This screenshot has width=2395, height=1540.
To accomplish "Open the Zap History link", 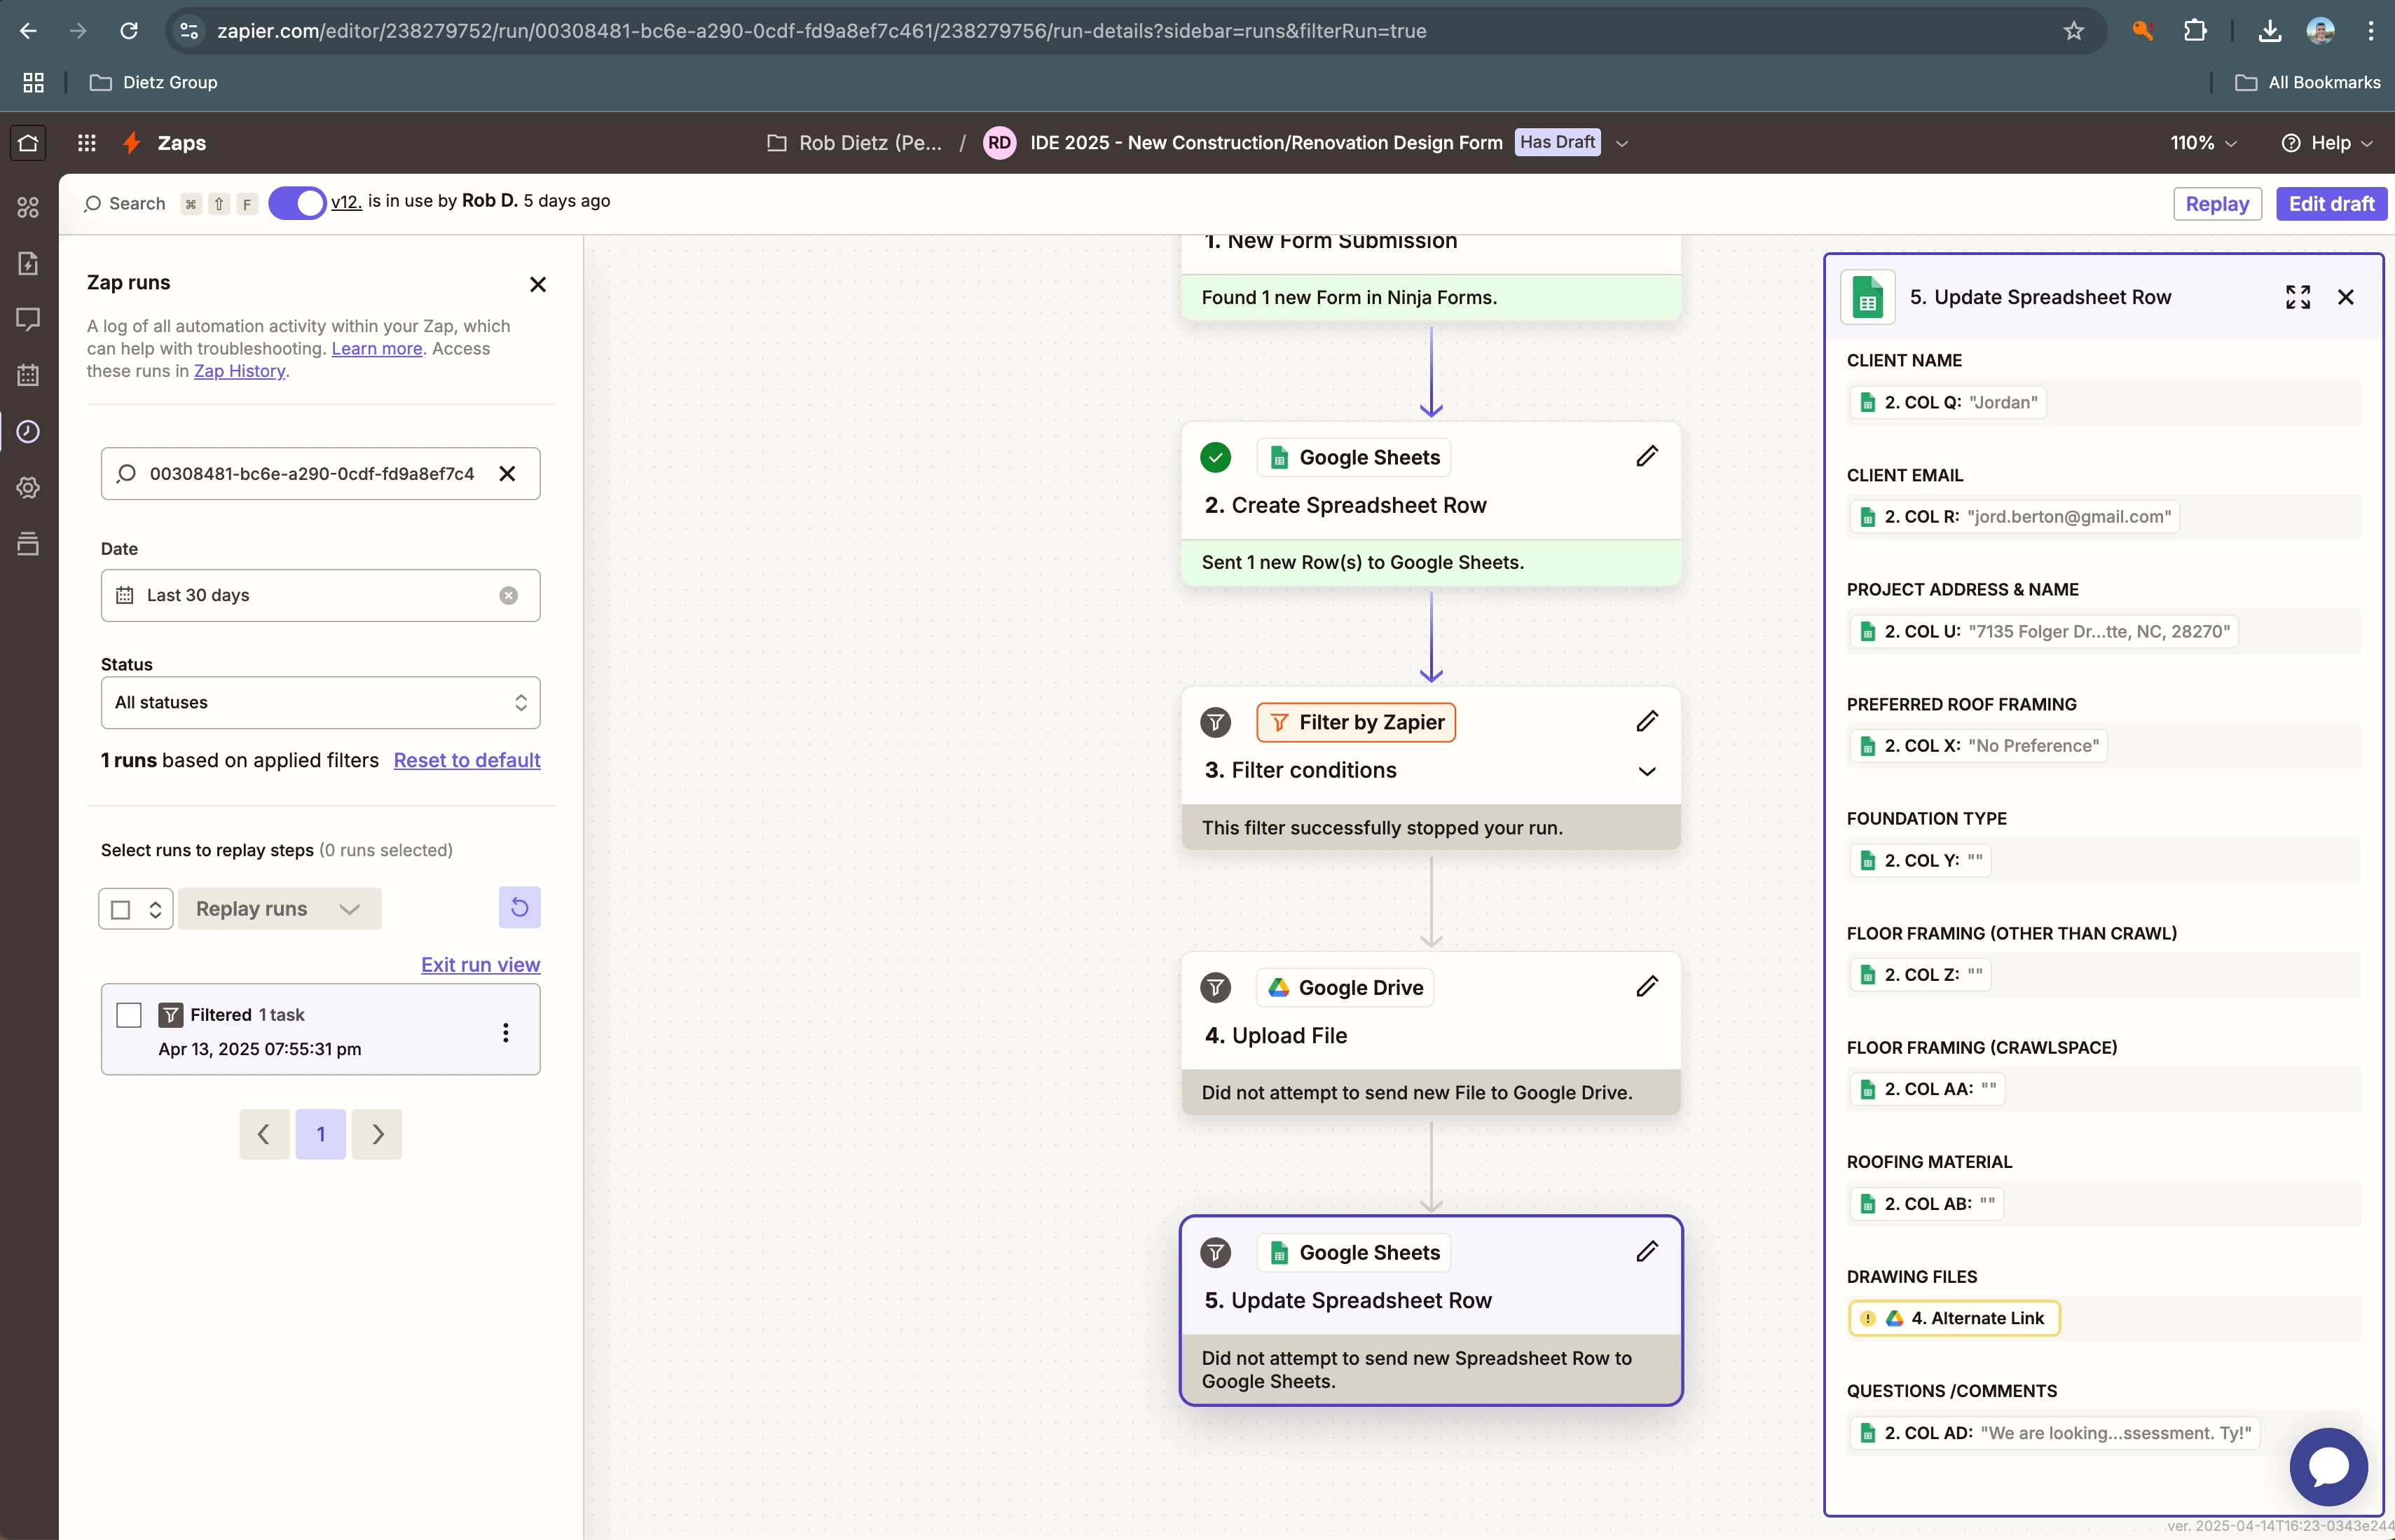I will click(239, 371).
